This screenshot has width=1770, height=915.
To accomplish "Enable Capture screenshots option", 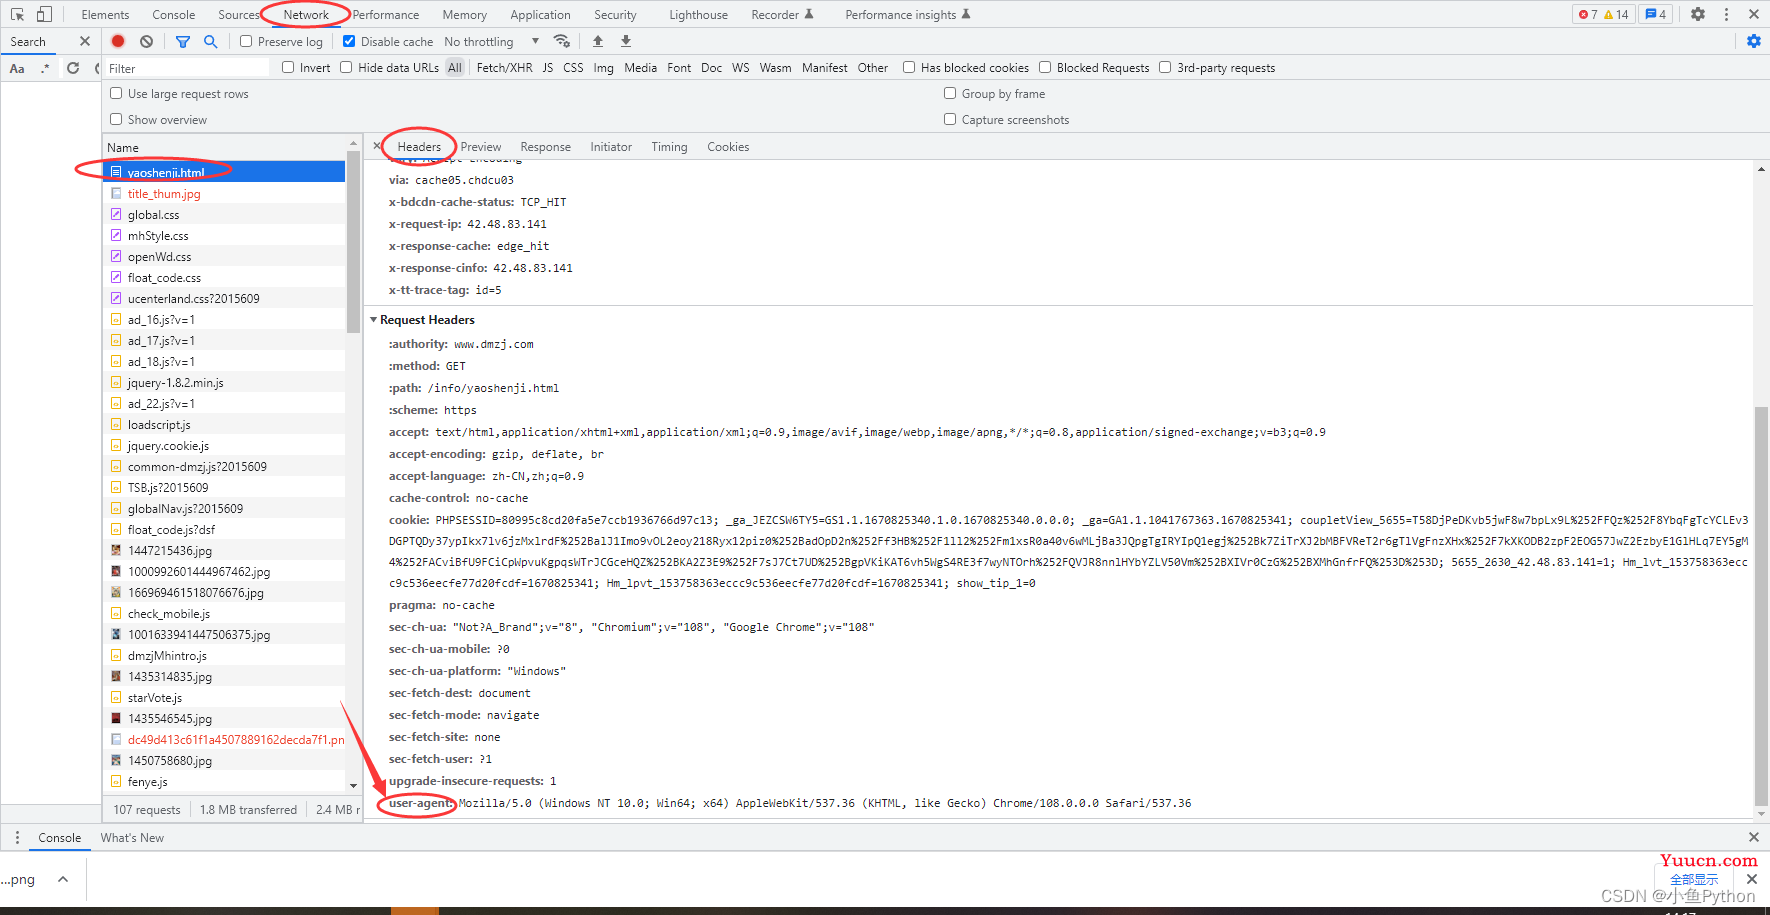I will point(950,119).
